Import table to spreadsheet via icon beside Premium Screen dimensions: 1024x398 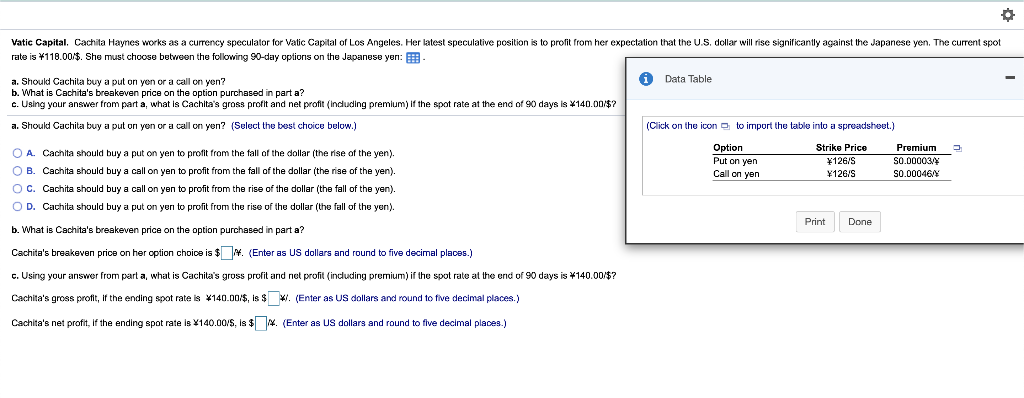957,148
